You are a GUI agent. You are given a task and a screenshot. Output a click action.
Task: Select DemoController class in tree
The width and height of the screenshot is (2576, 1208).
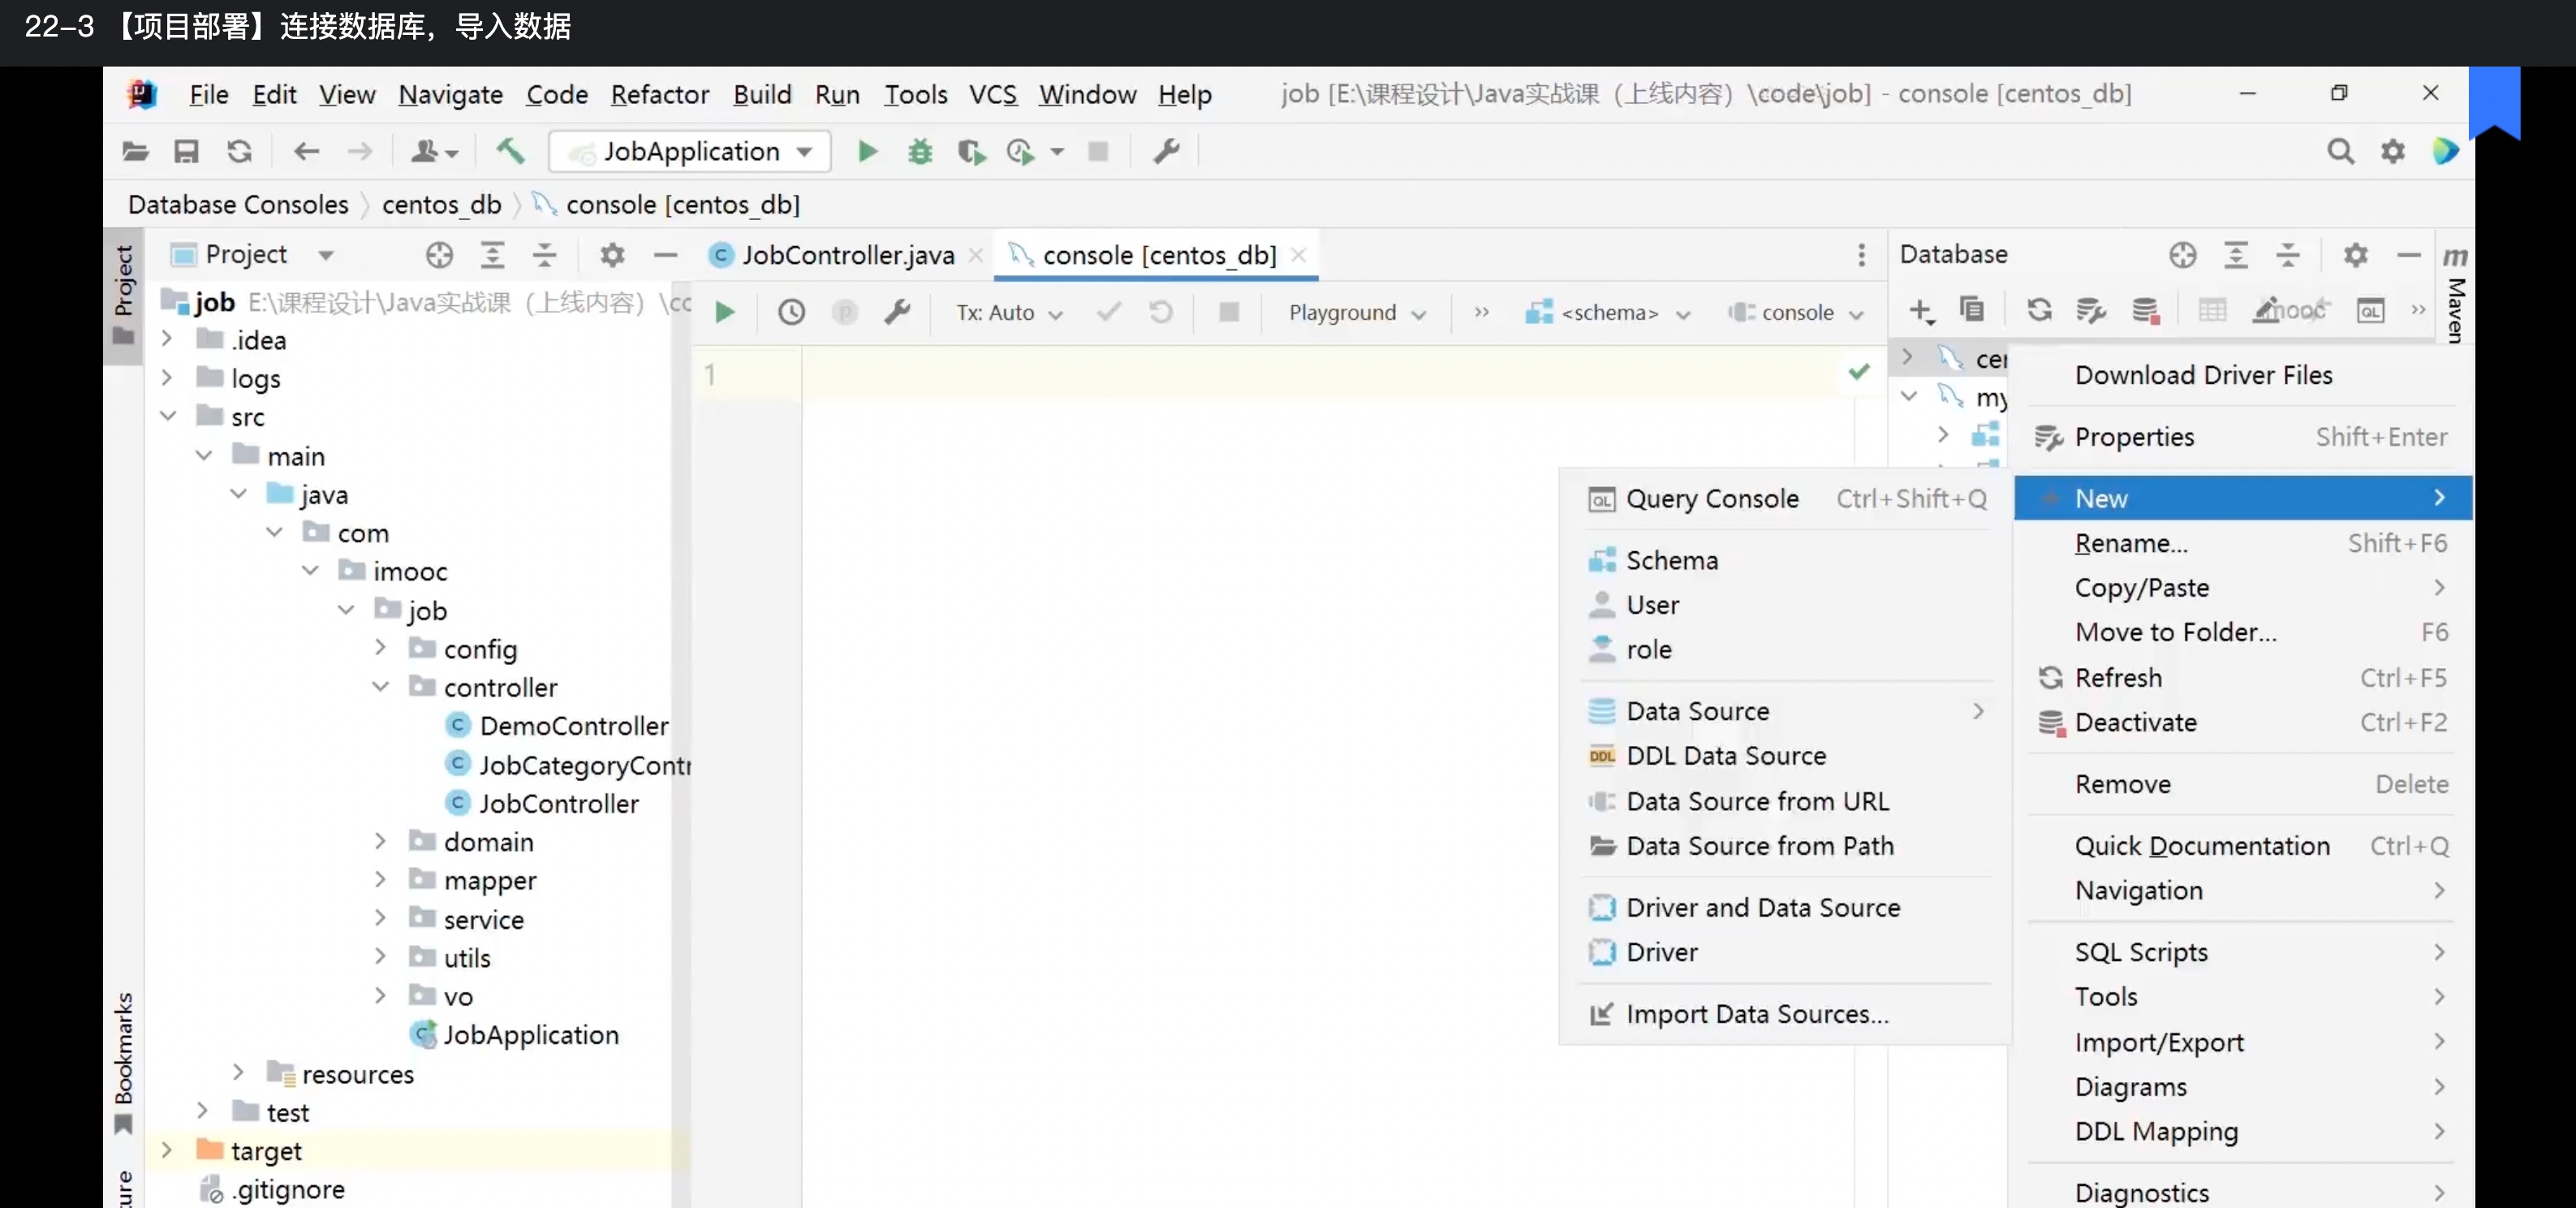coord(573,726)
